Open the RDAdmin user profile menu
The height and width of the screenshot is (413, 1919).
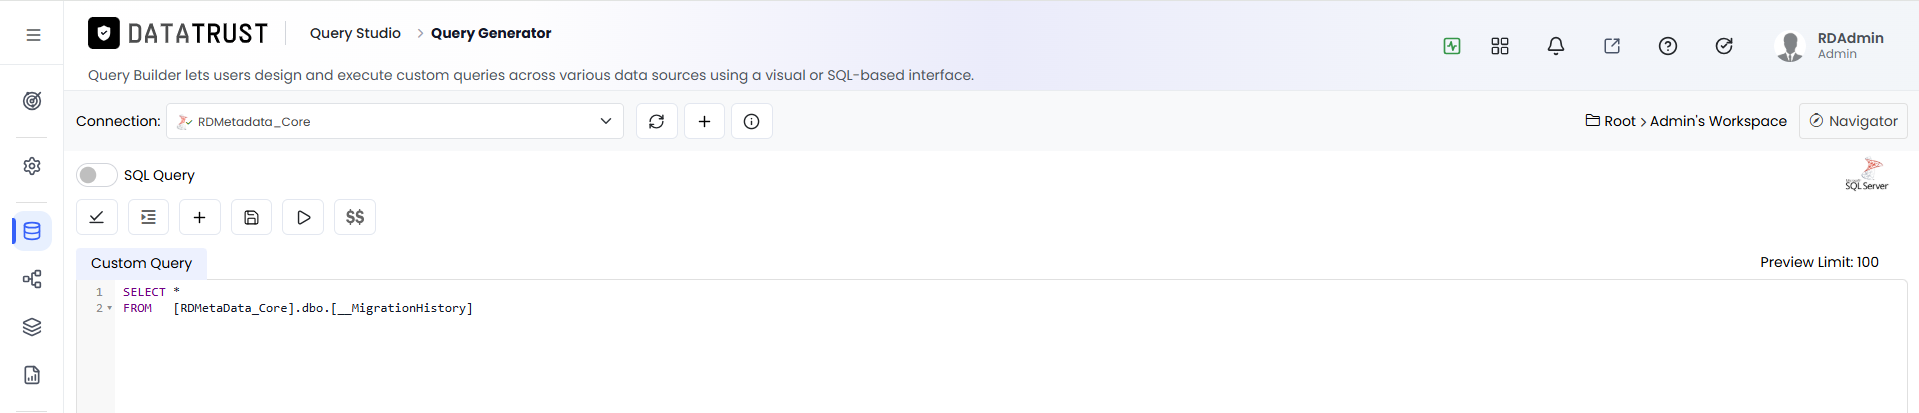[1830, 45]
